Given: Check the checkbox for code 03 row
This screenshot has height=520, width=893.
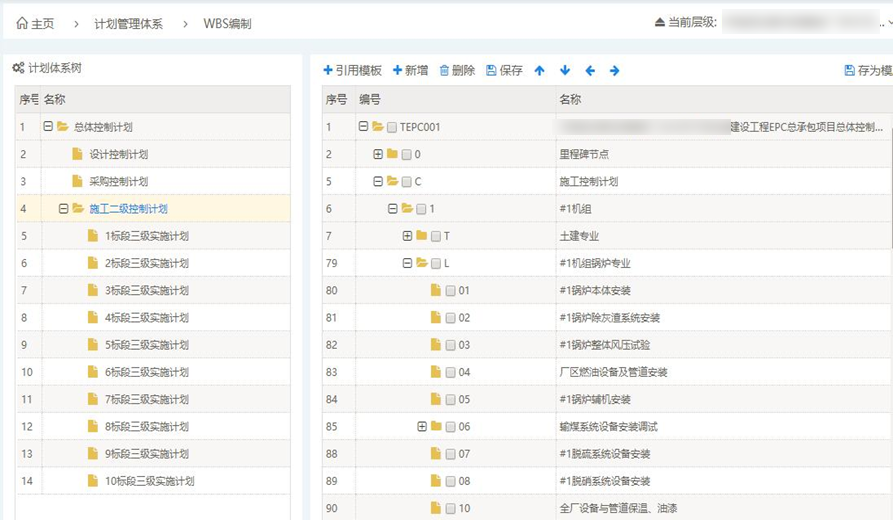Looking at the screenshot, I should [450, 345].
